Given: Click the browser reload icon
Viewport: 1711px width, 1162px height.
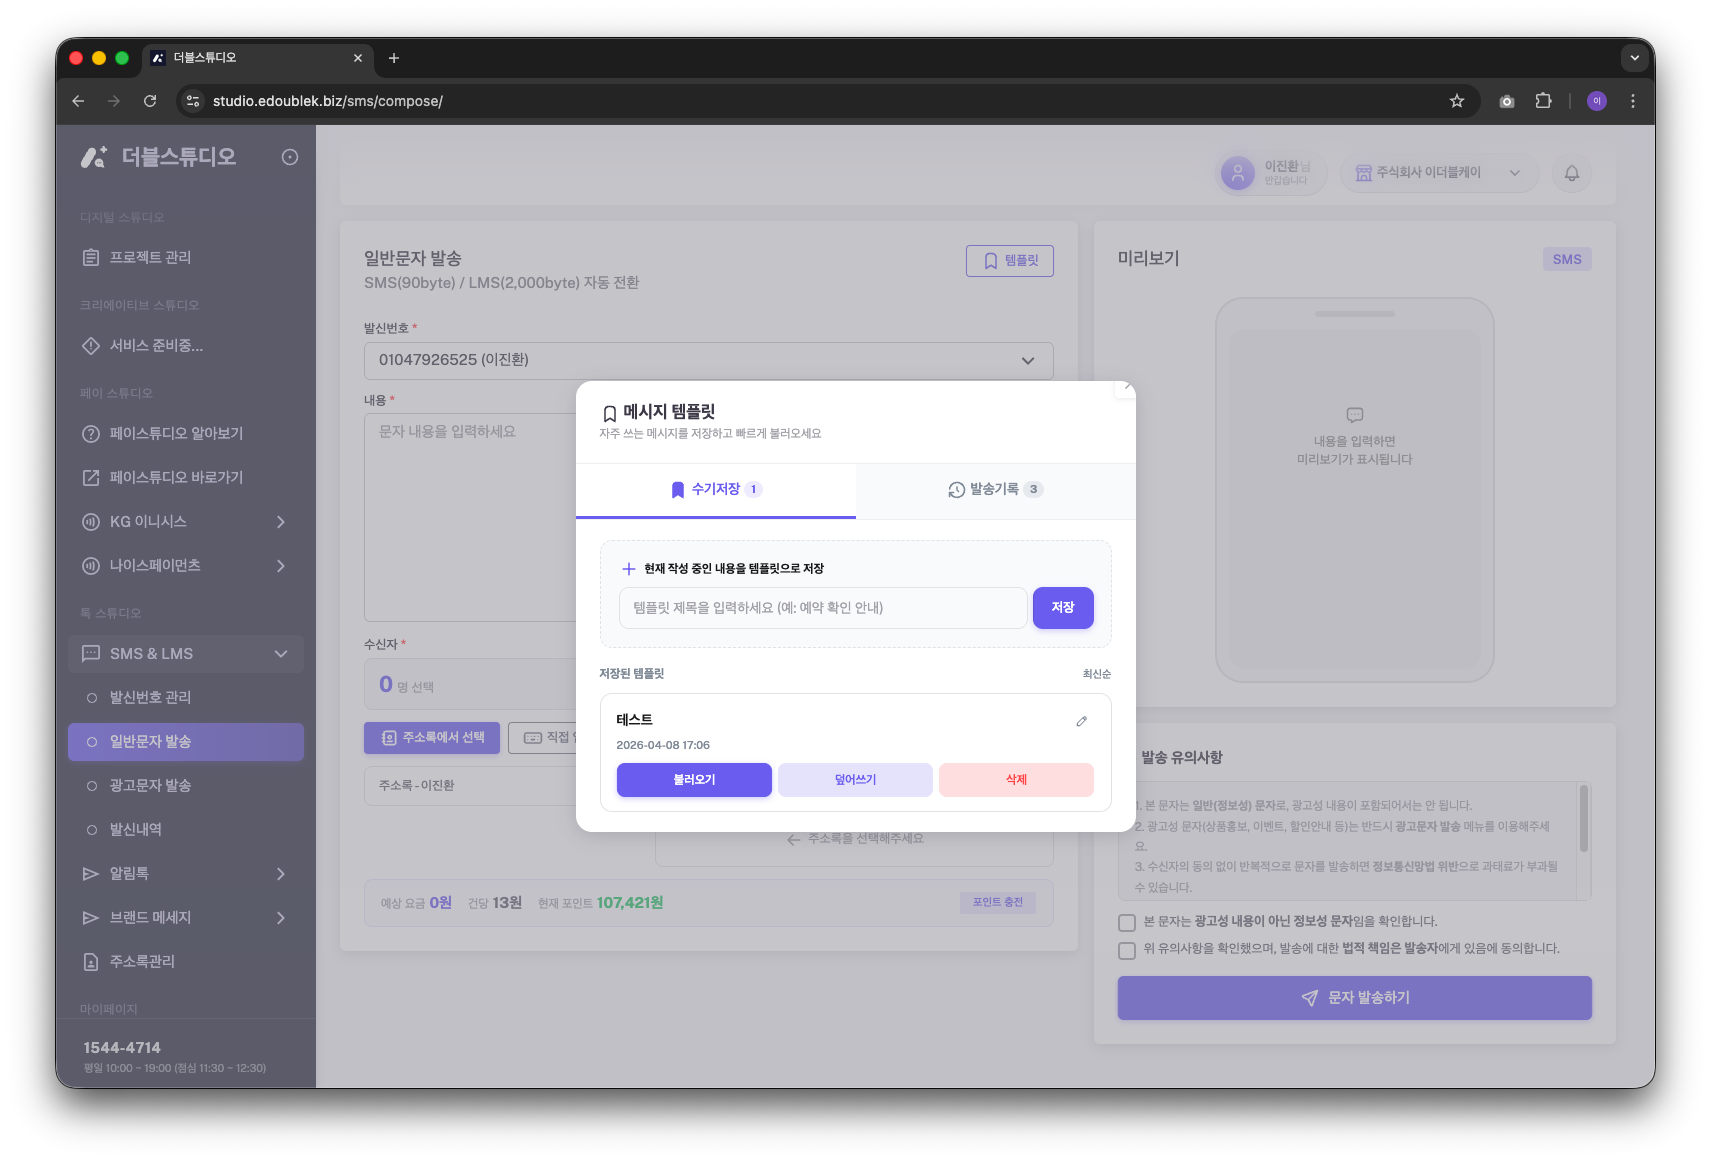Looking at the screenshot, I should pos(150,101).
